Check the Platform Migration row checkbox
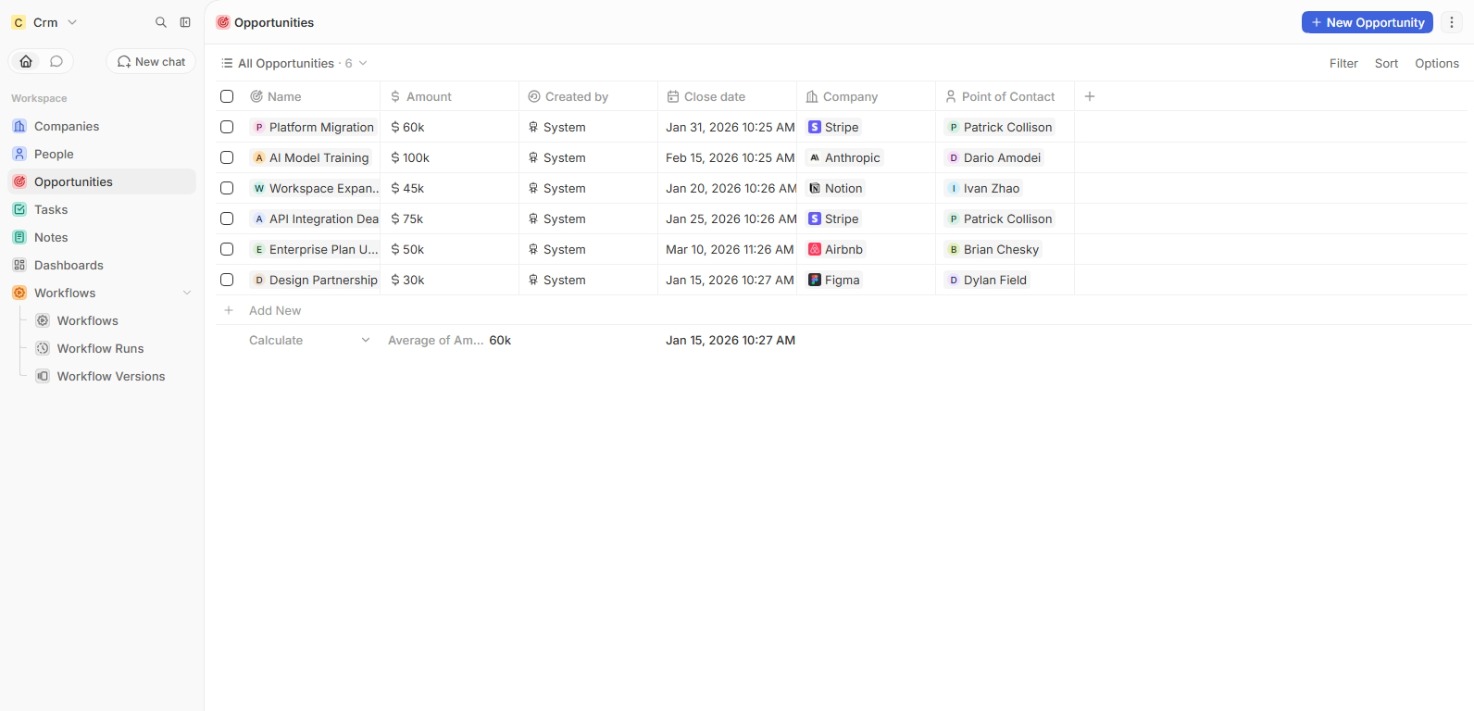Screen dimensions: 1474x711 tap(227, 127)
